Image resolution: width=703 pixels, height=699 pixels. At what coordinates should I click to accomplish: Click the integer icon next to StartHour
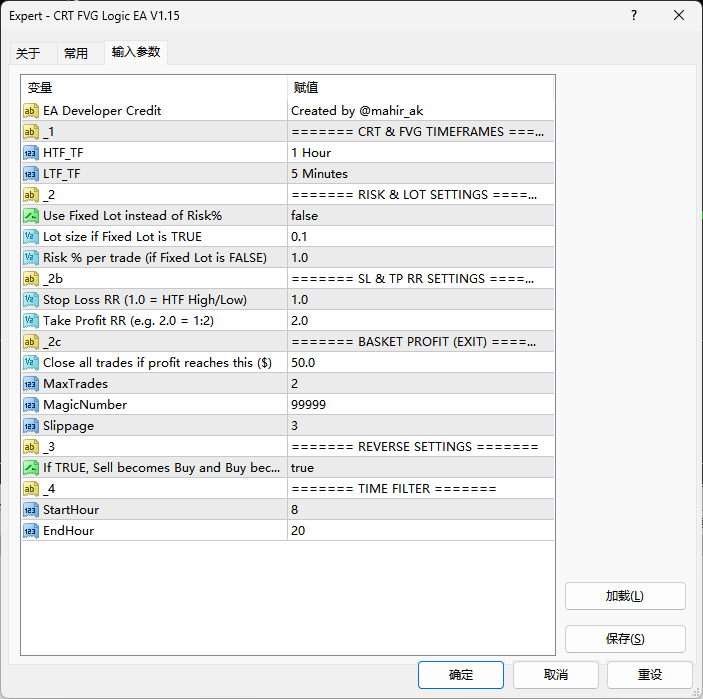pyautogui.click(x=31, y=510)
